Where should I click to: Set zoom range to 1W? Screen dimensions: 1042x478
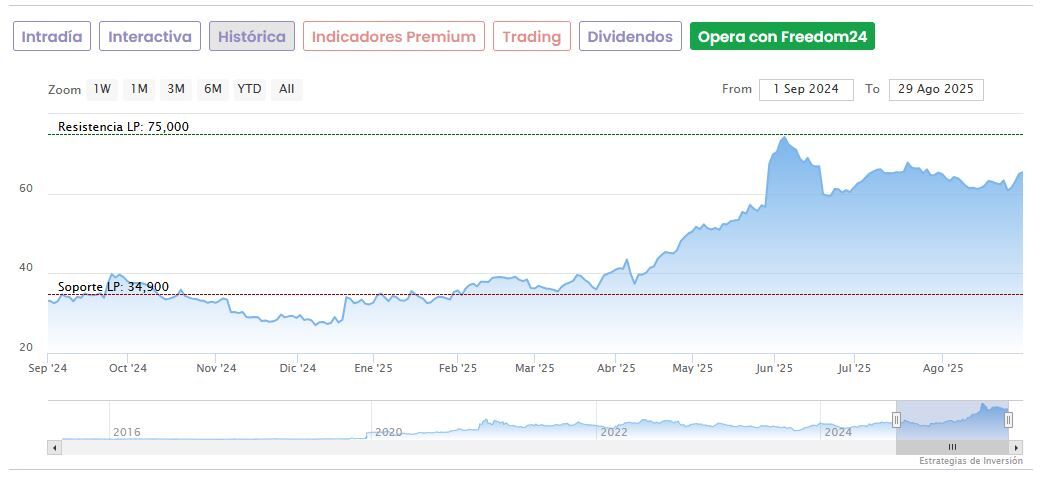coord(102,89)
